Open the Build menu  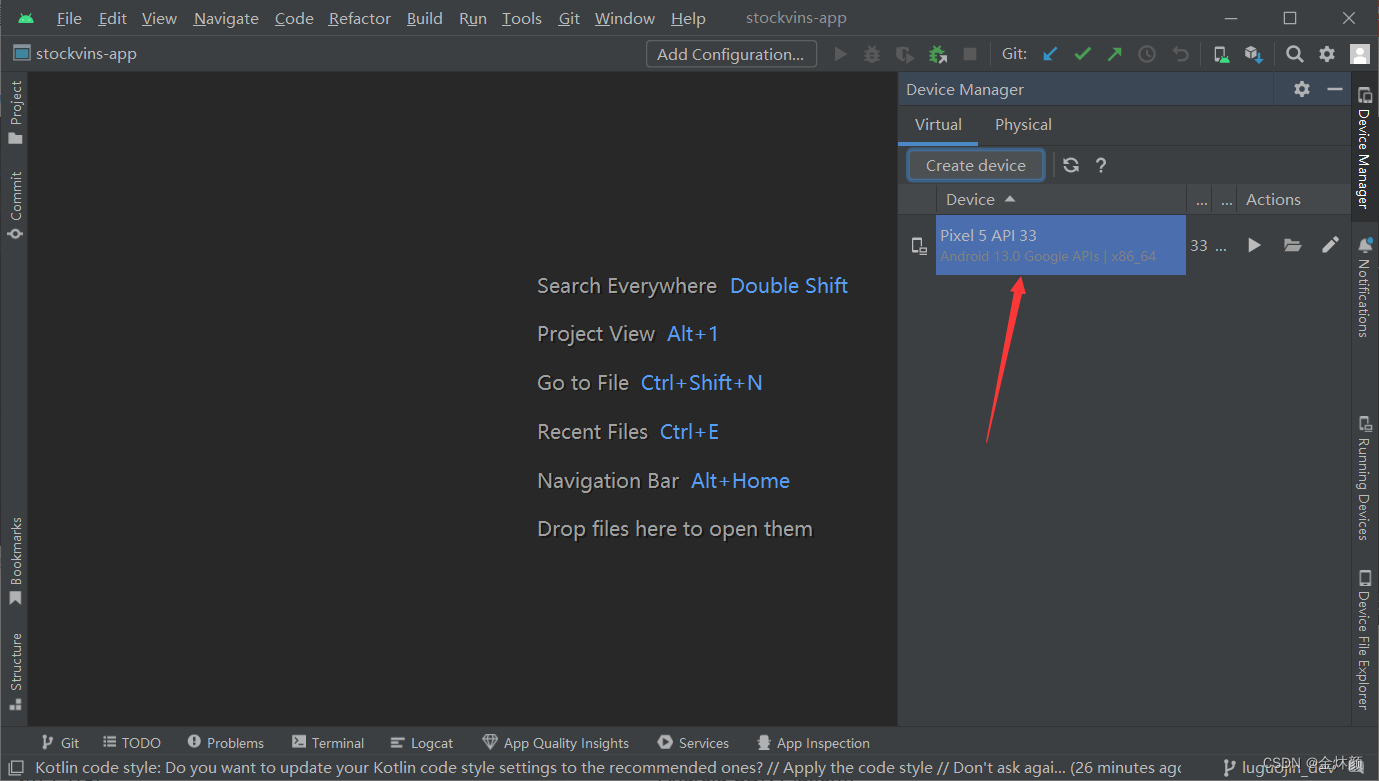424,18
